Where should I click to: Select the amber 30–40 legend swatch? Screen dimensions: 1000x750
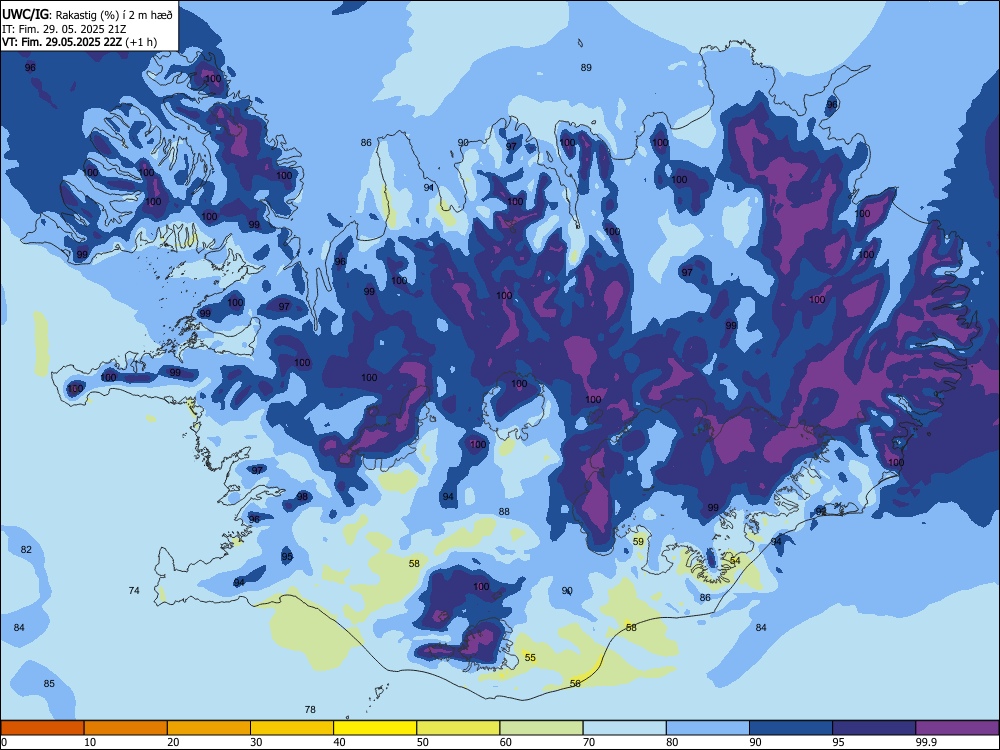292,728
